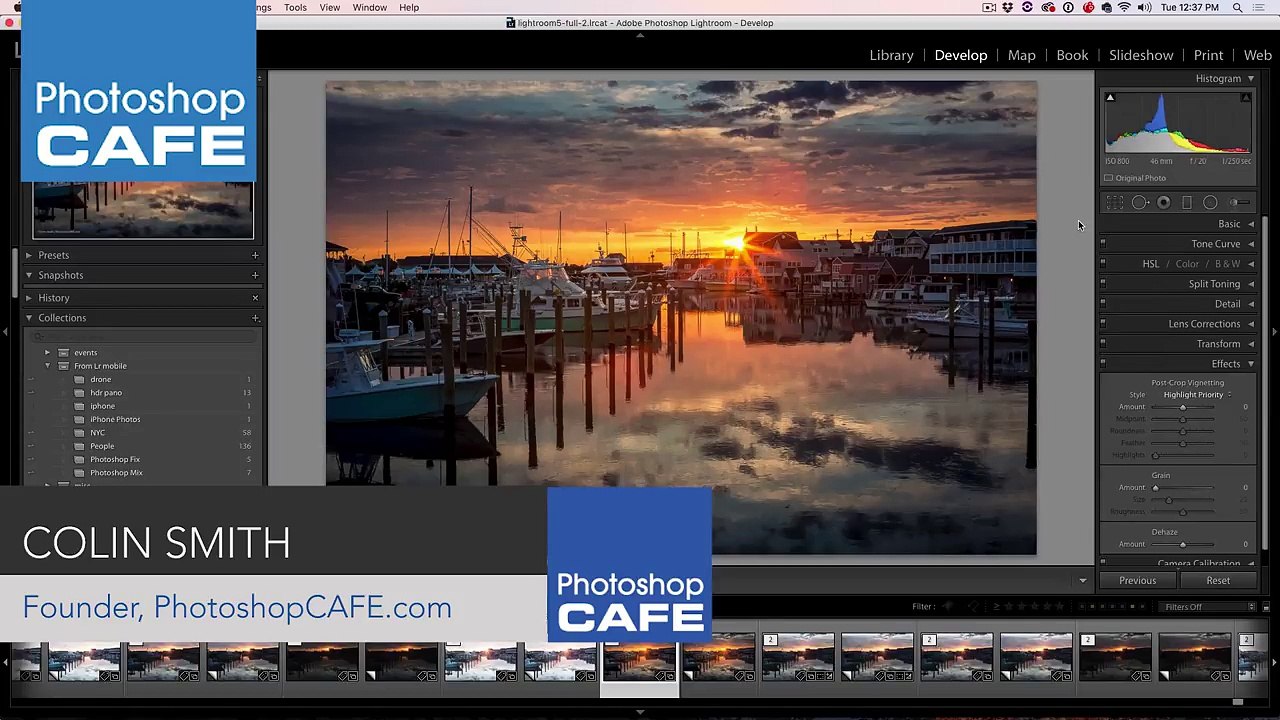Image resolution: width=1280 pixels, height=720 pixels.
Task: Select the Graduated Filter tool
Action: (x=1187, y=203)
